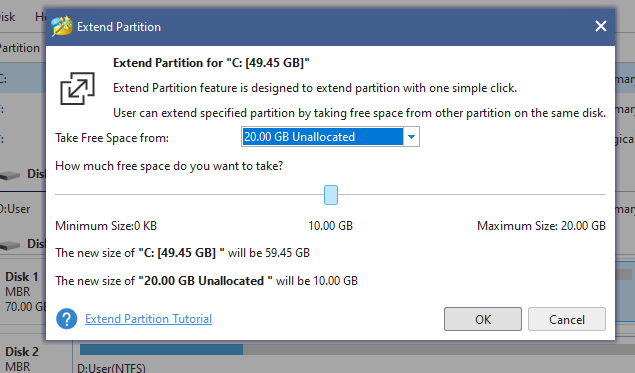
Task: Click the Extend Partition wizard app icon
Action: pyautogui.click(x=62, y=26)
